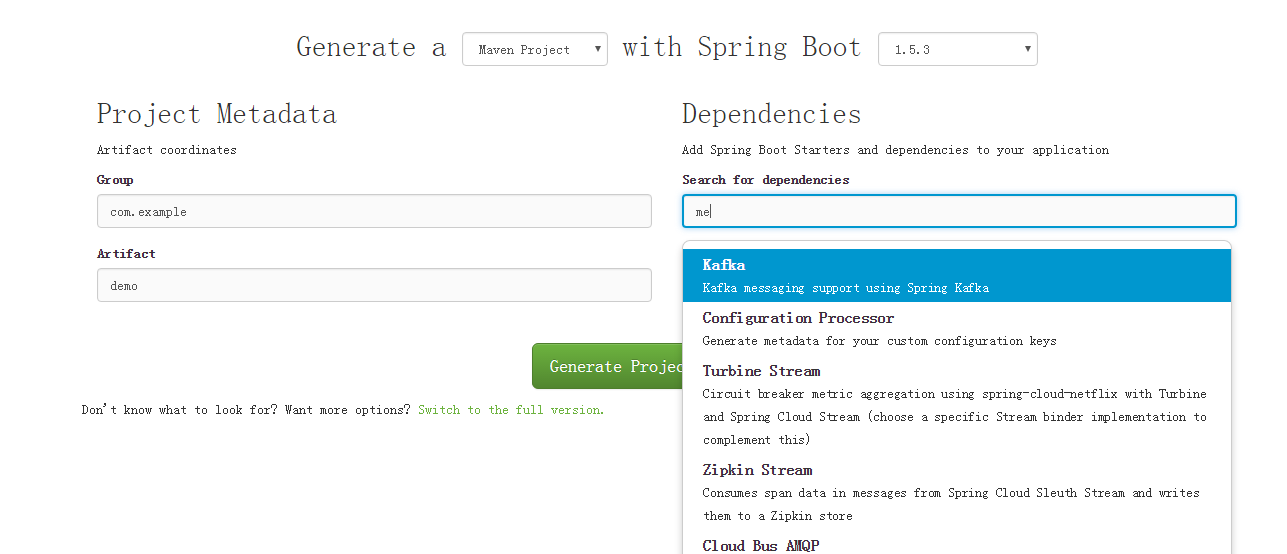Click the green Generate Project button
This screenshot has width=1287, height=554.
point(607,366)
